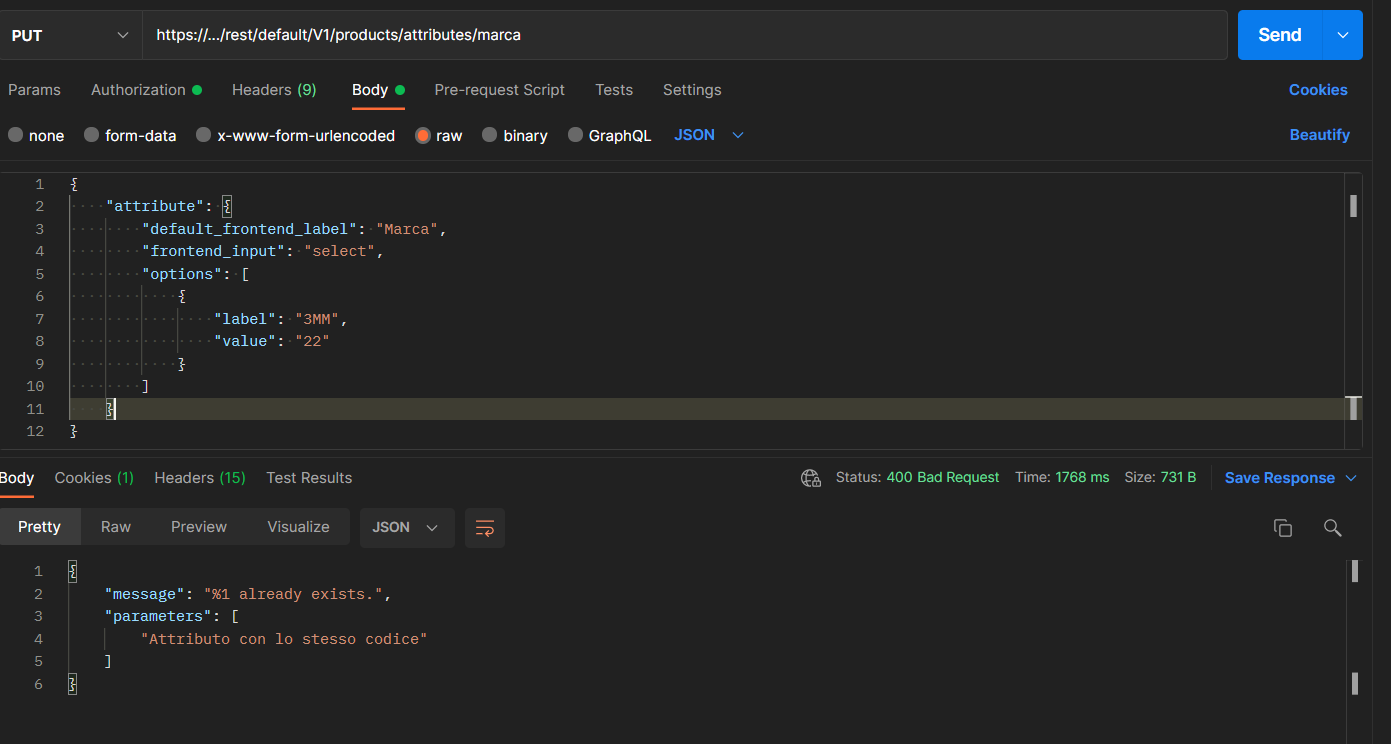The width and height of the screenshot is (1391, 744).
Task: Click the wrap lines icon in response toolbar
Action: pos(485,528)
